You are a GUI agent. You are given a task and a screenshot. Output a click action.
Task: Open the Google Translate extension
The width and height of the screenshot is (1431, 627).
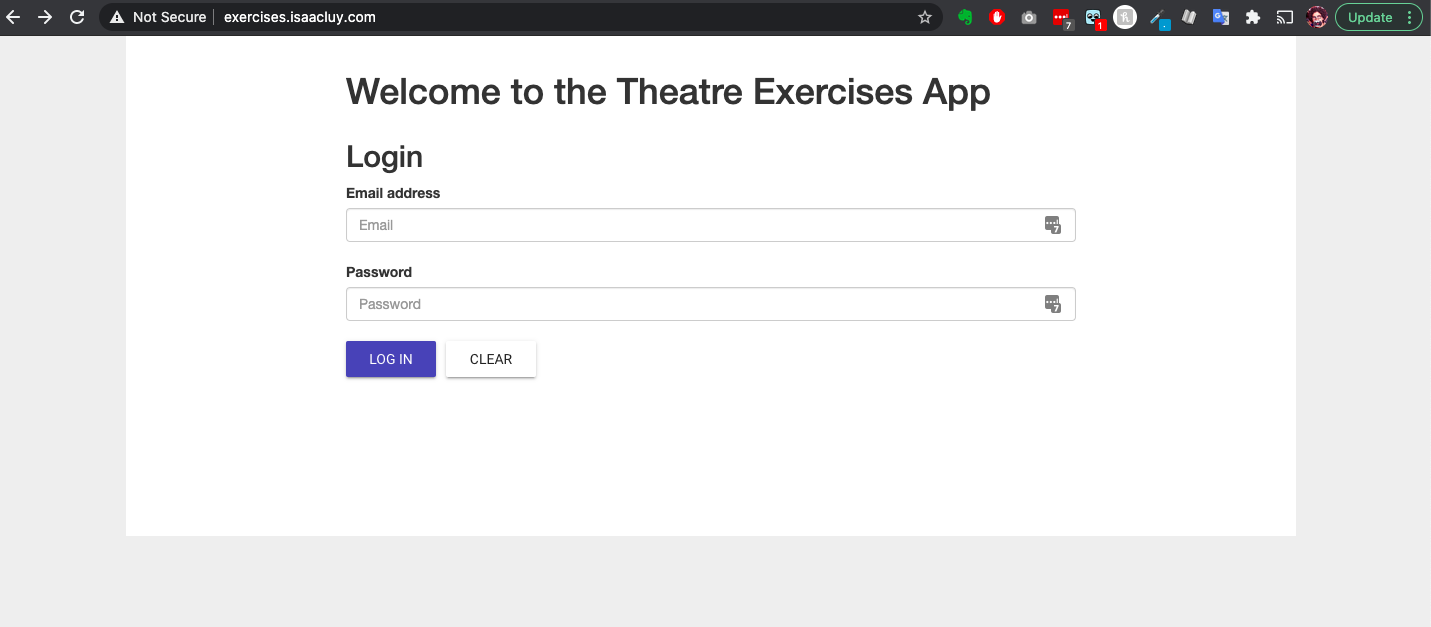coord(1221,17)
